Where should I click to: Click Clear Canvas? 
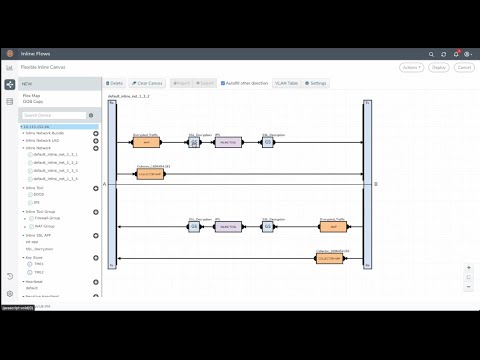click(147, 83)
